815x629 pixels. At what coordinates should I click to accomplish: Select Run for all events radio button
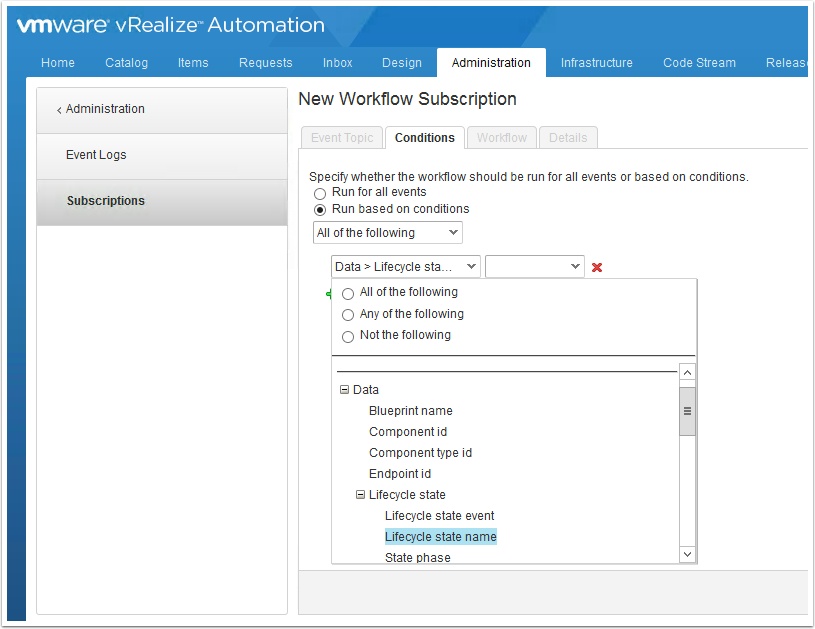click(x=320, y=193)
